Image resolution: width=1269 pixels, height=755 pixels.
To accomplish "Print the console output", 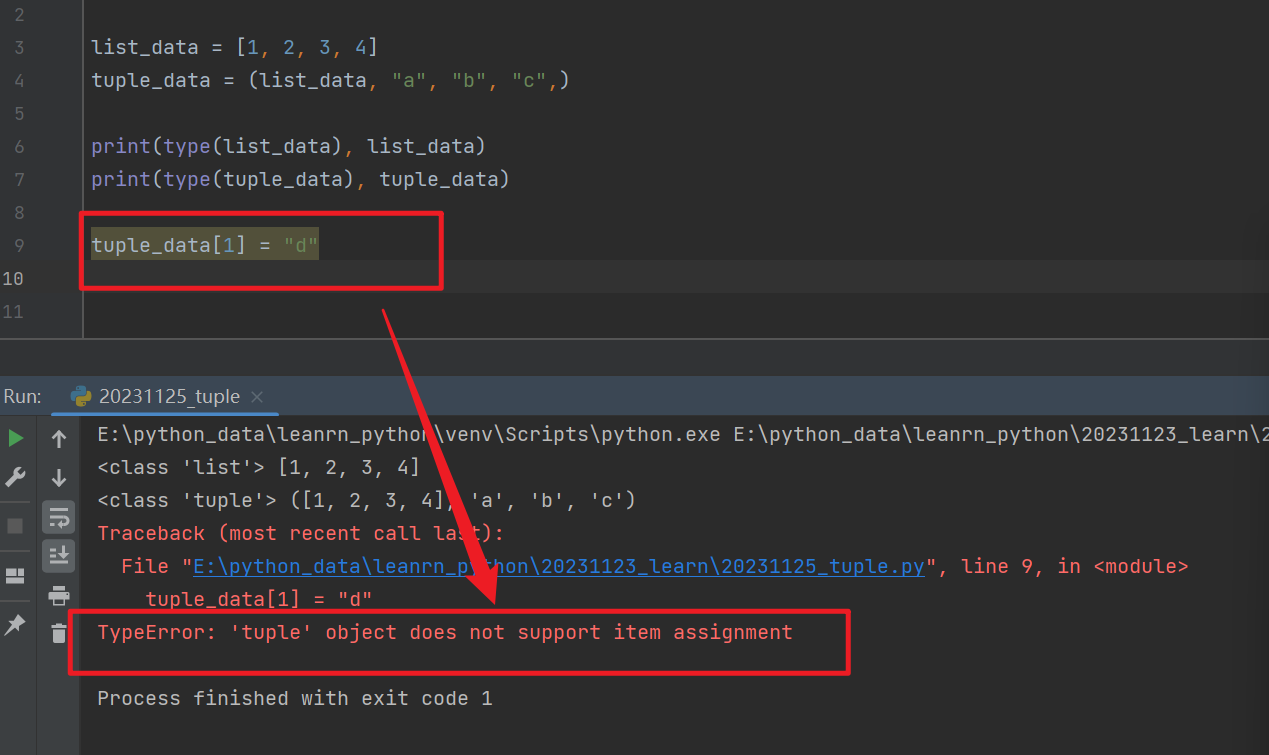I will pyautogui.click(x=59, y=596).
